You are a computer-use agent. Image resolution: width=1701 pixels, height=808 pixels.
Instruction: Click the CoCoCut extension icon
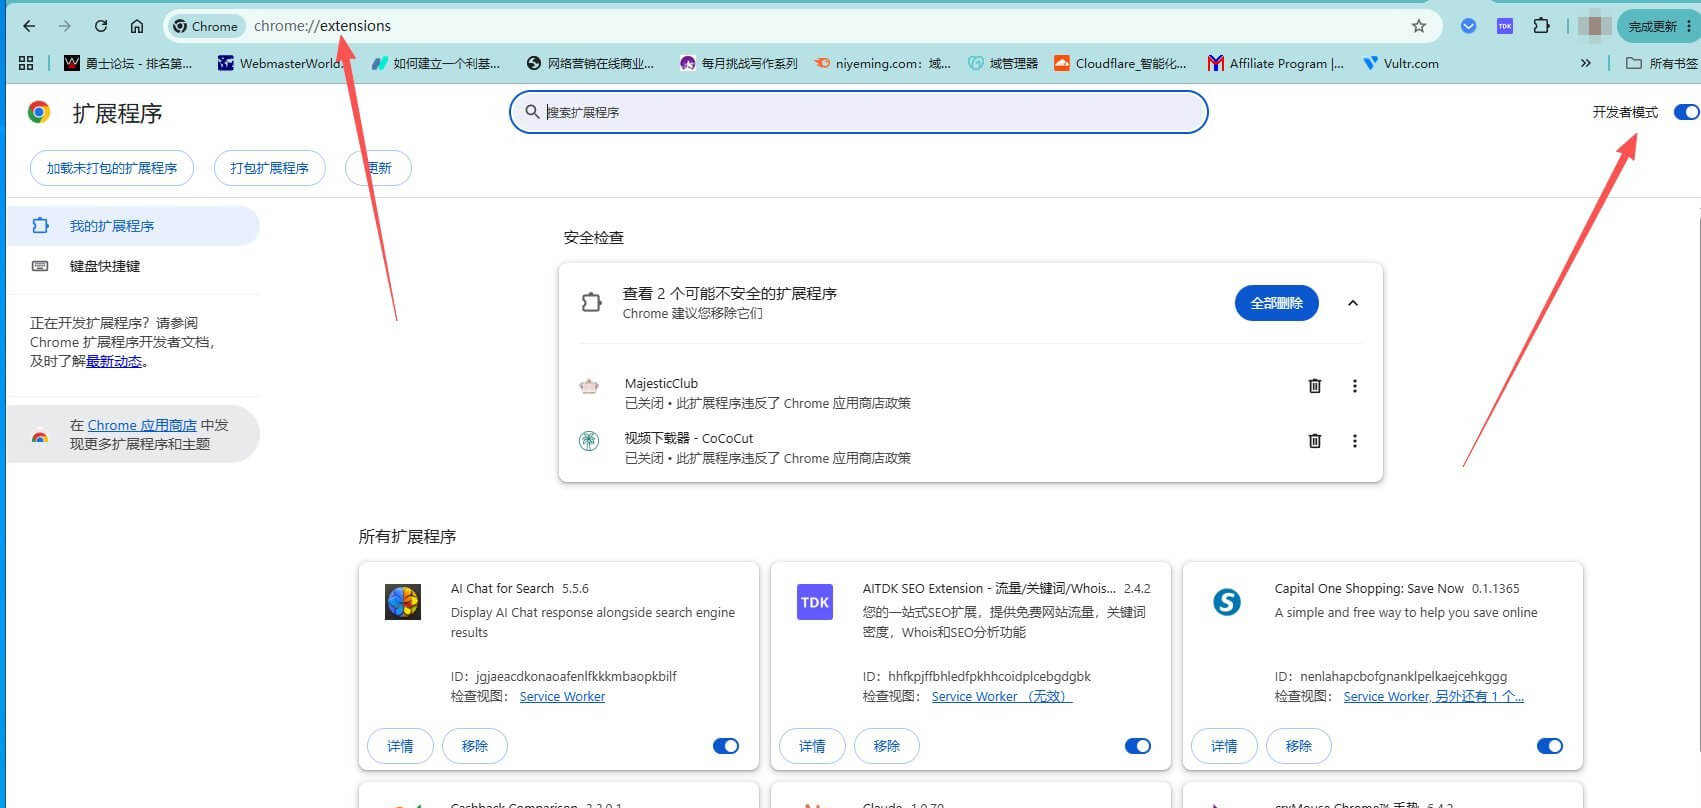click(x=590, y=441)
